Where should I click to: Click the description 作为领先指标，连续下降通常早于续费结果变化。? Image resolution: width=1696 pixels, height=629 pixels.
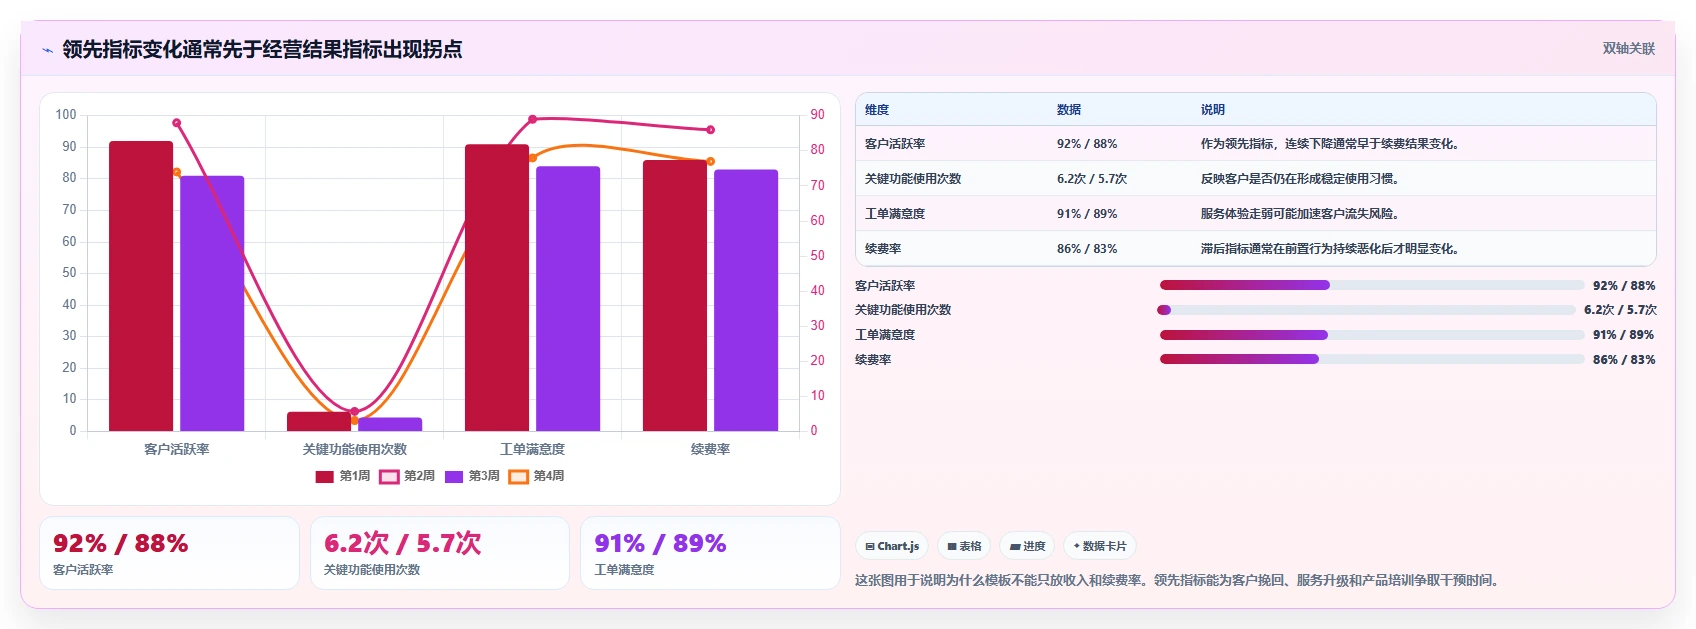[1332, 144]
